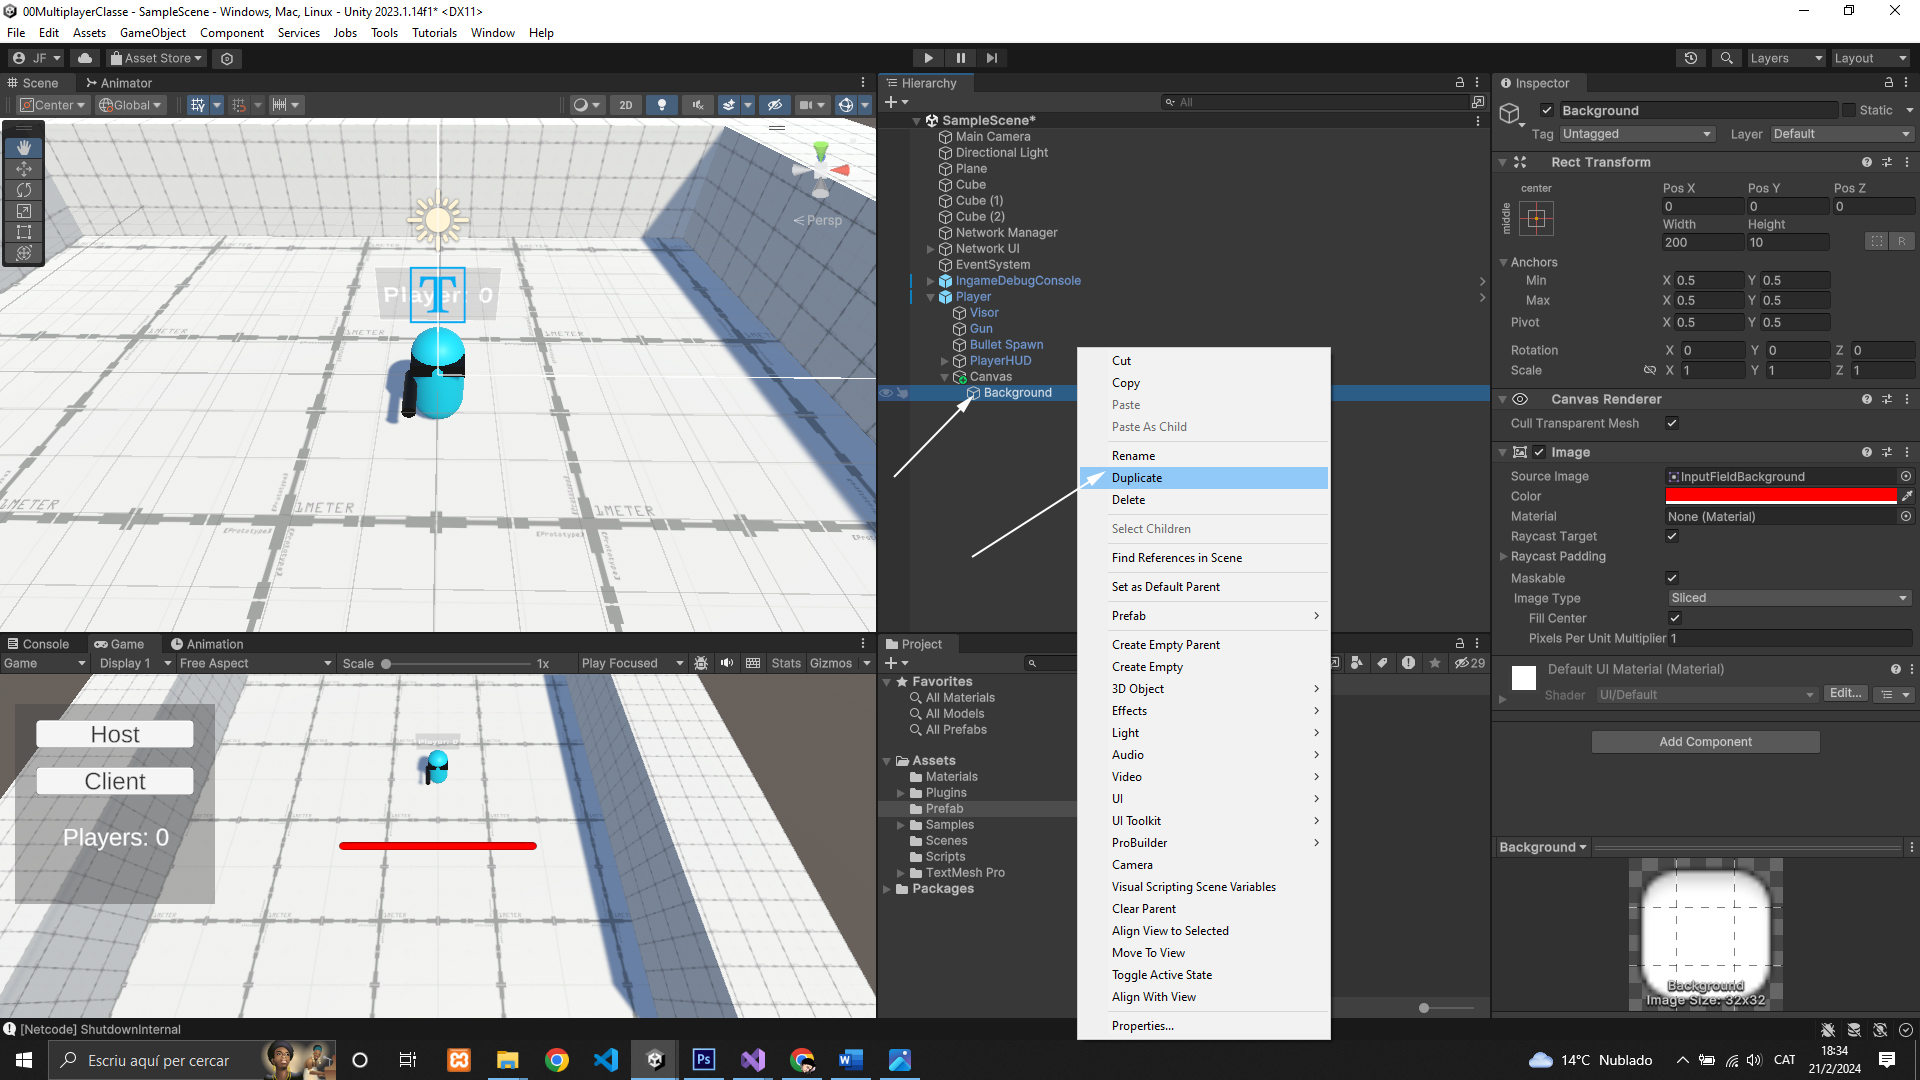1920x1080 pixels.
Task: Choose Duplicate from context menu
Action: (x=1137, y=478)
